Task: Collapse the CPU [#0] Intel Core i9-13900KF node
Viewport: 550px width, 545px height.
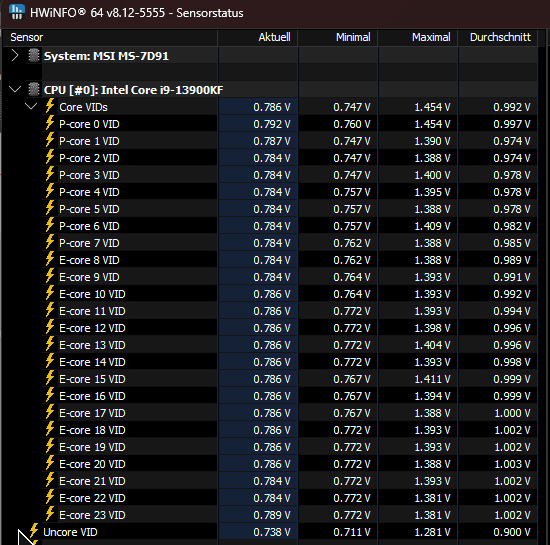Action: click(x=15, y=89)
